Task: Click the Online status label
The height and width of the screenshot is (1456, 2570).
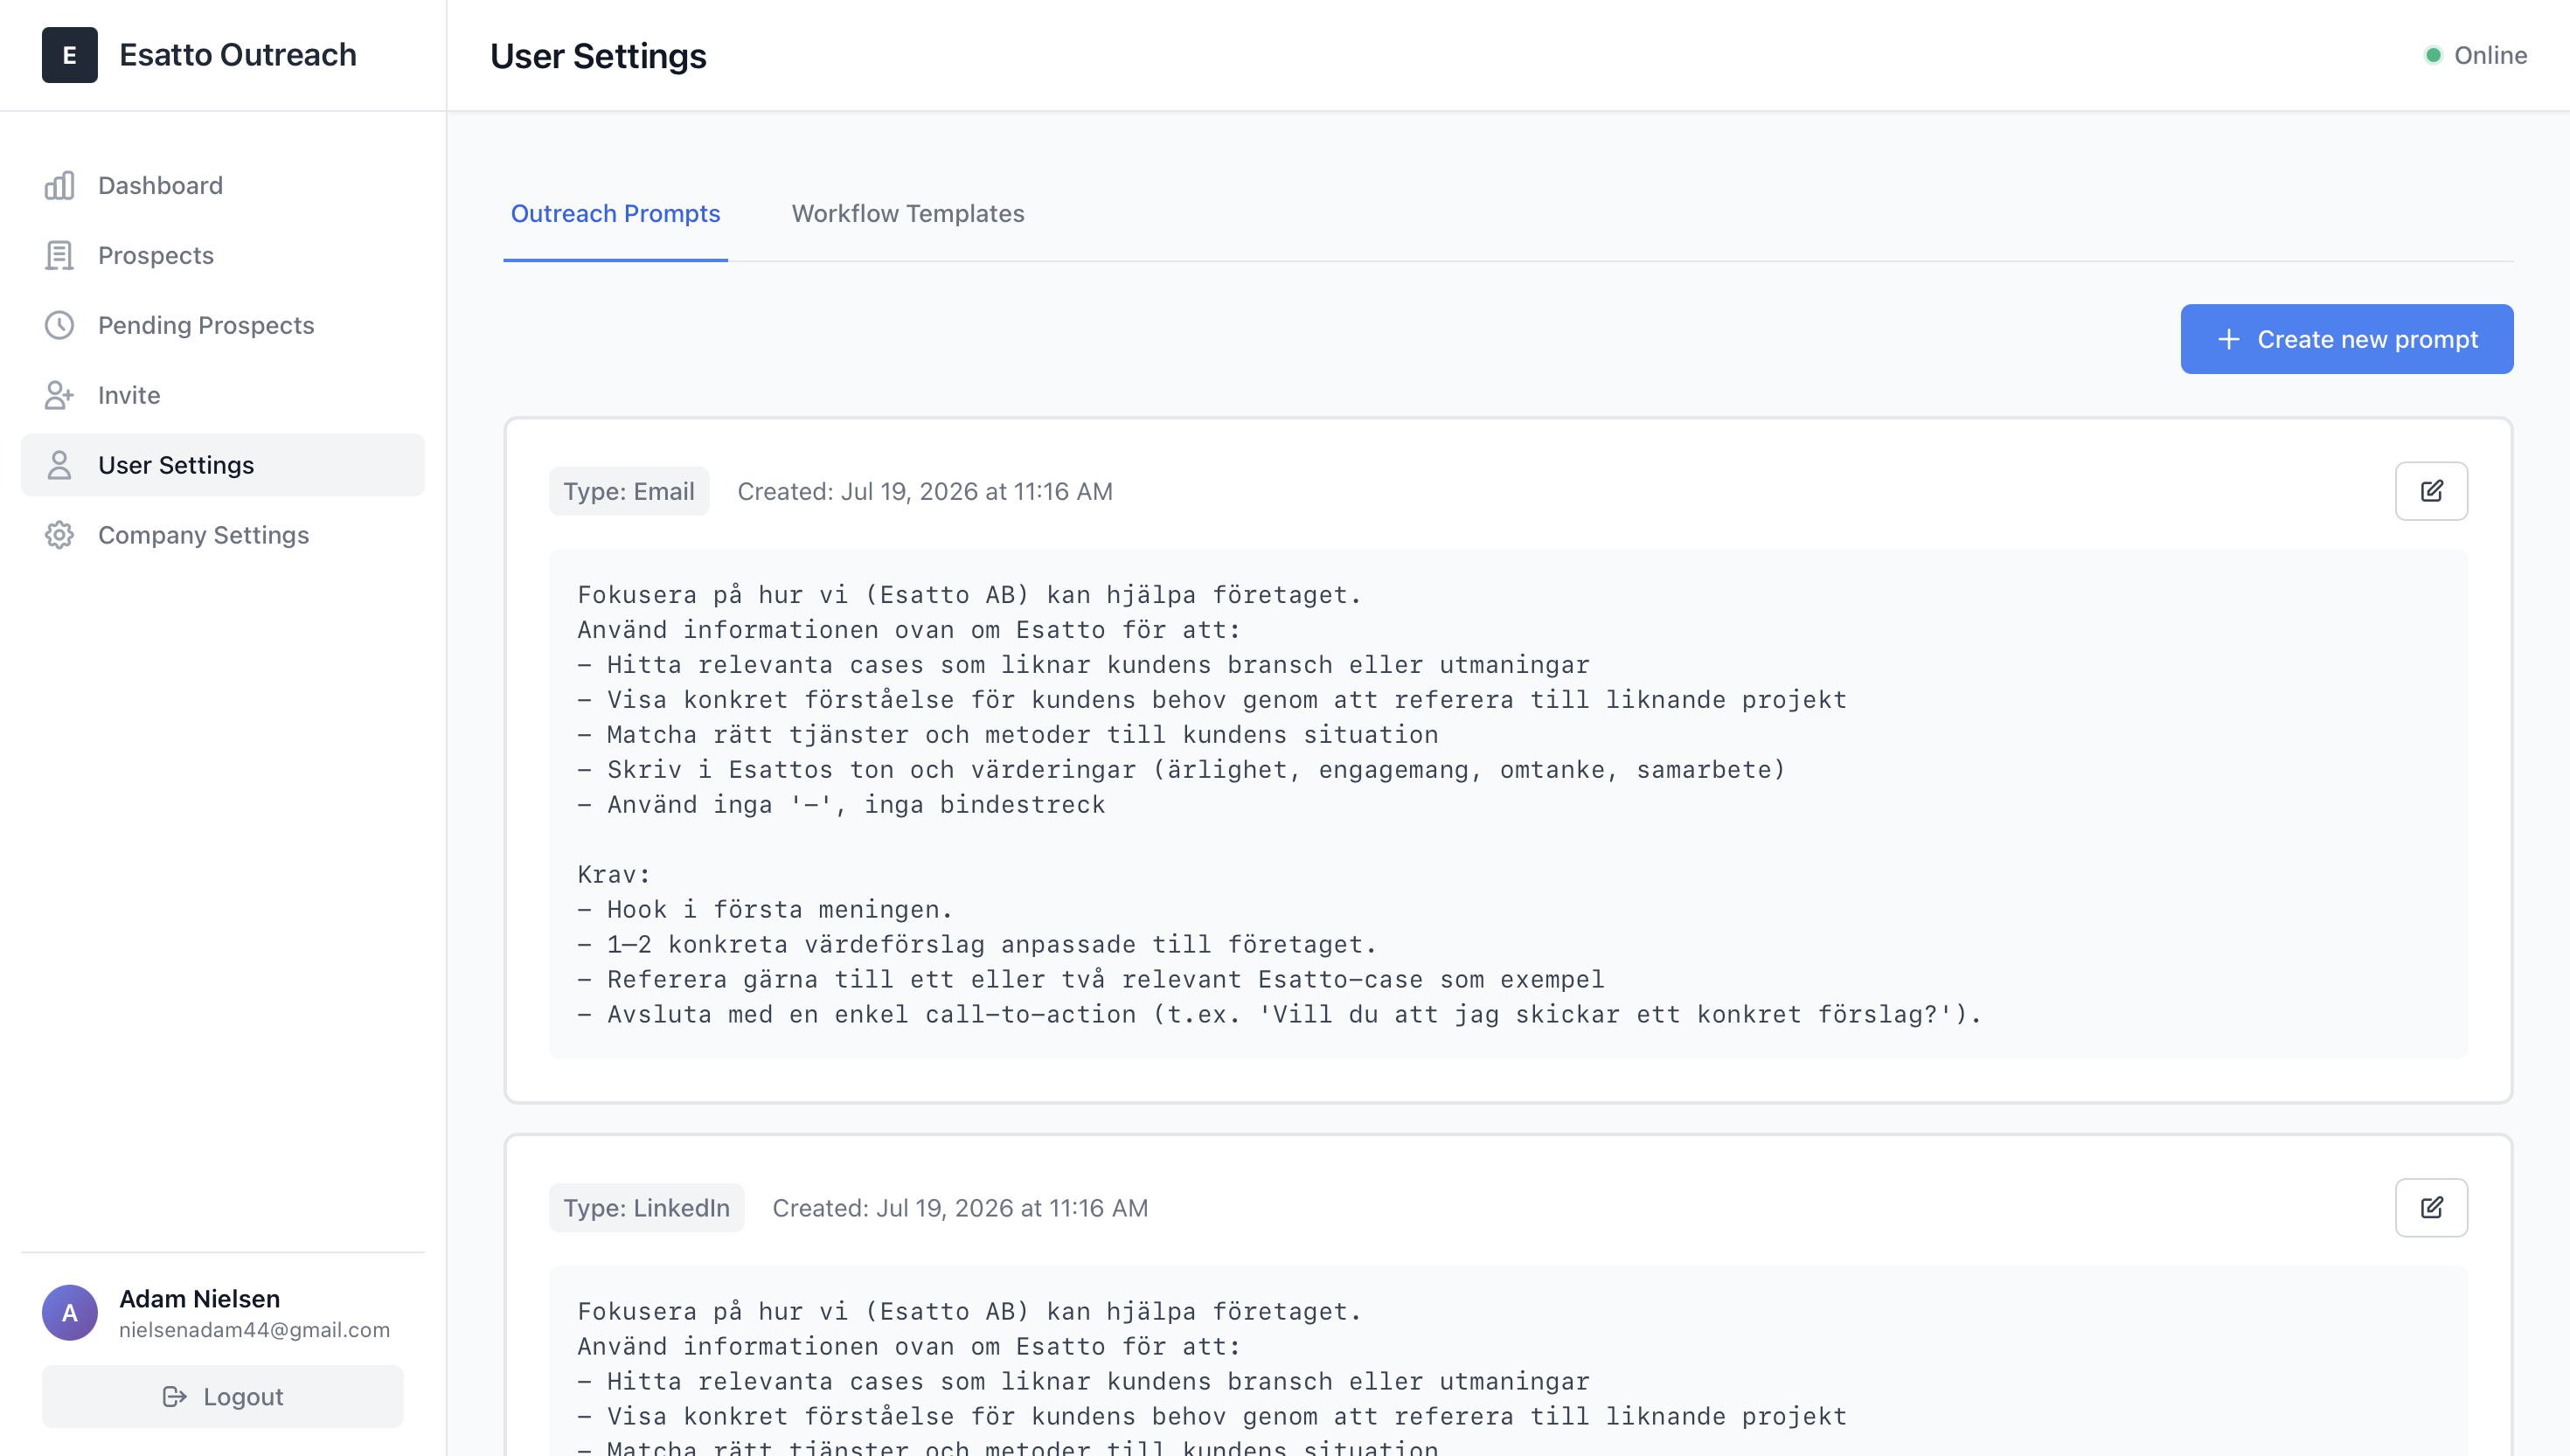Action: (x=2490, y=55)
